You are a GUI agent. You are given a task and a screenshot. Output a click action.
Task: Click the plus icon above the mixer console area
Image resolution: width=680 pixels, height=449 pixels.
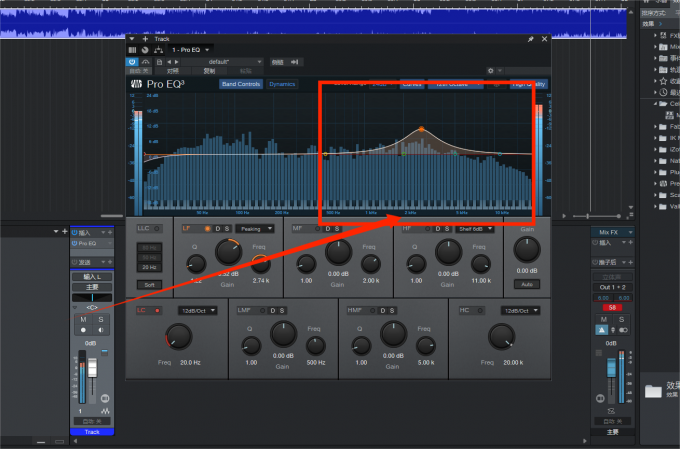point(65,231)
